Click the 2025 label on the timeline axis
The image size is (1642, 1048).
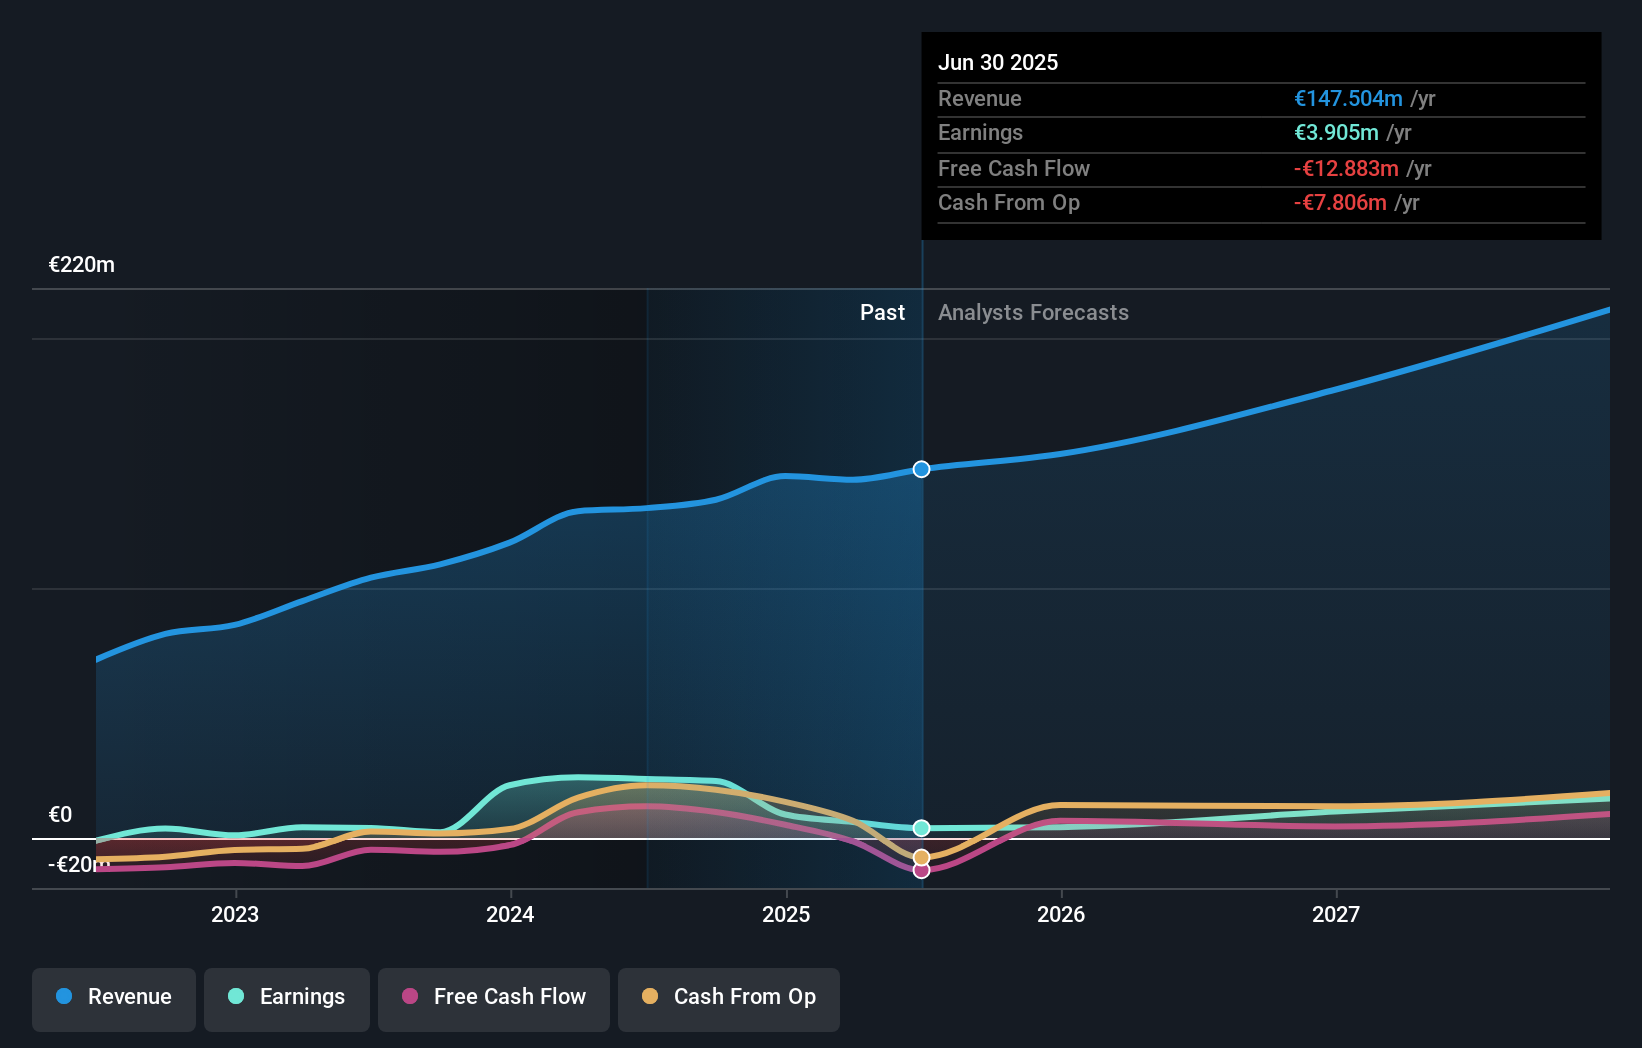coord(786,913)
